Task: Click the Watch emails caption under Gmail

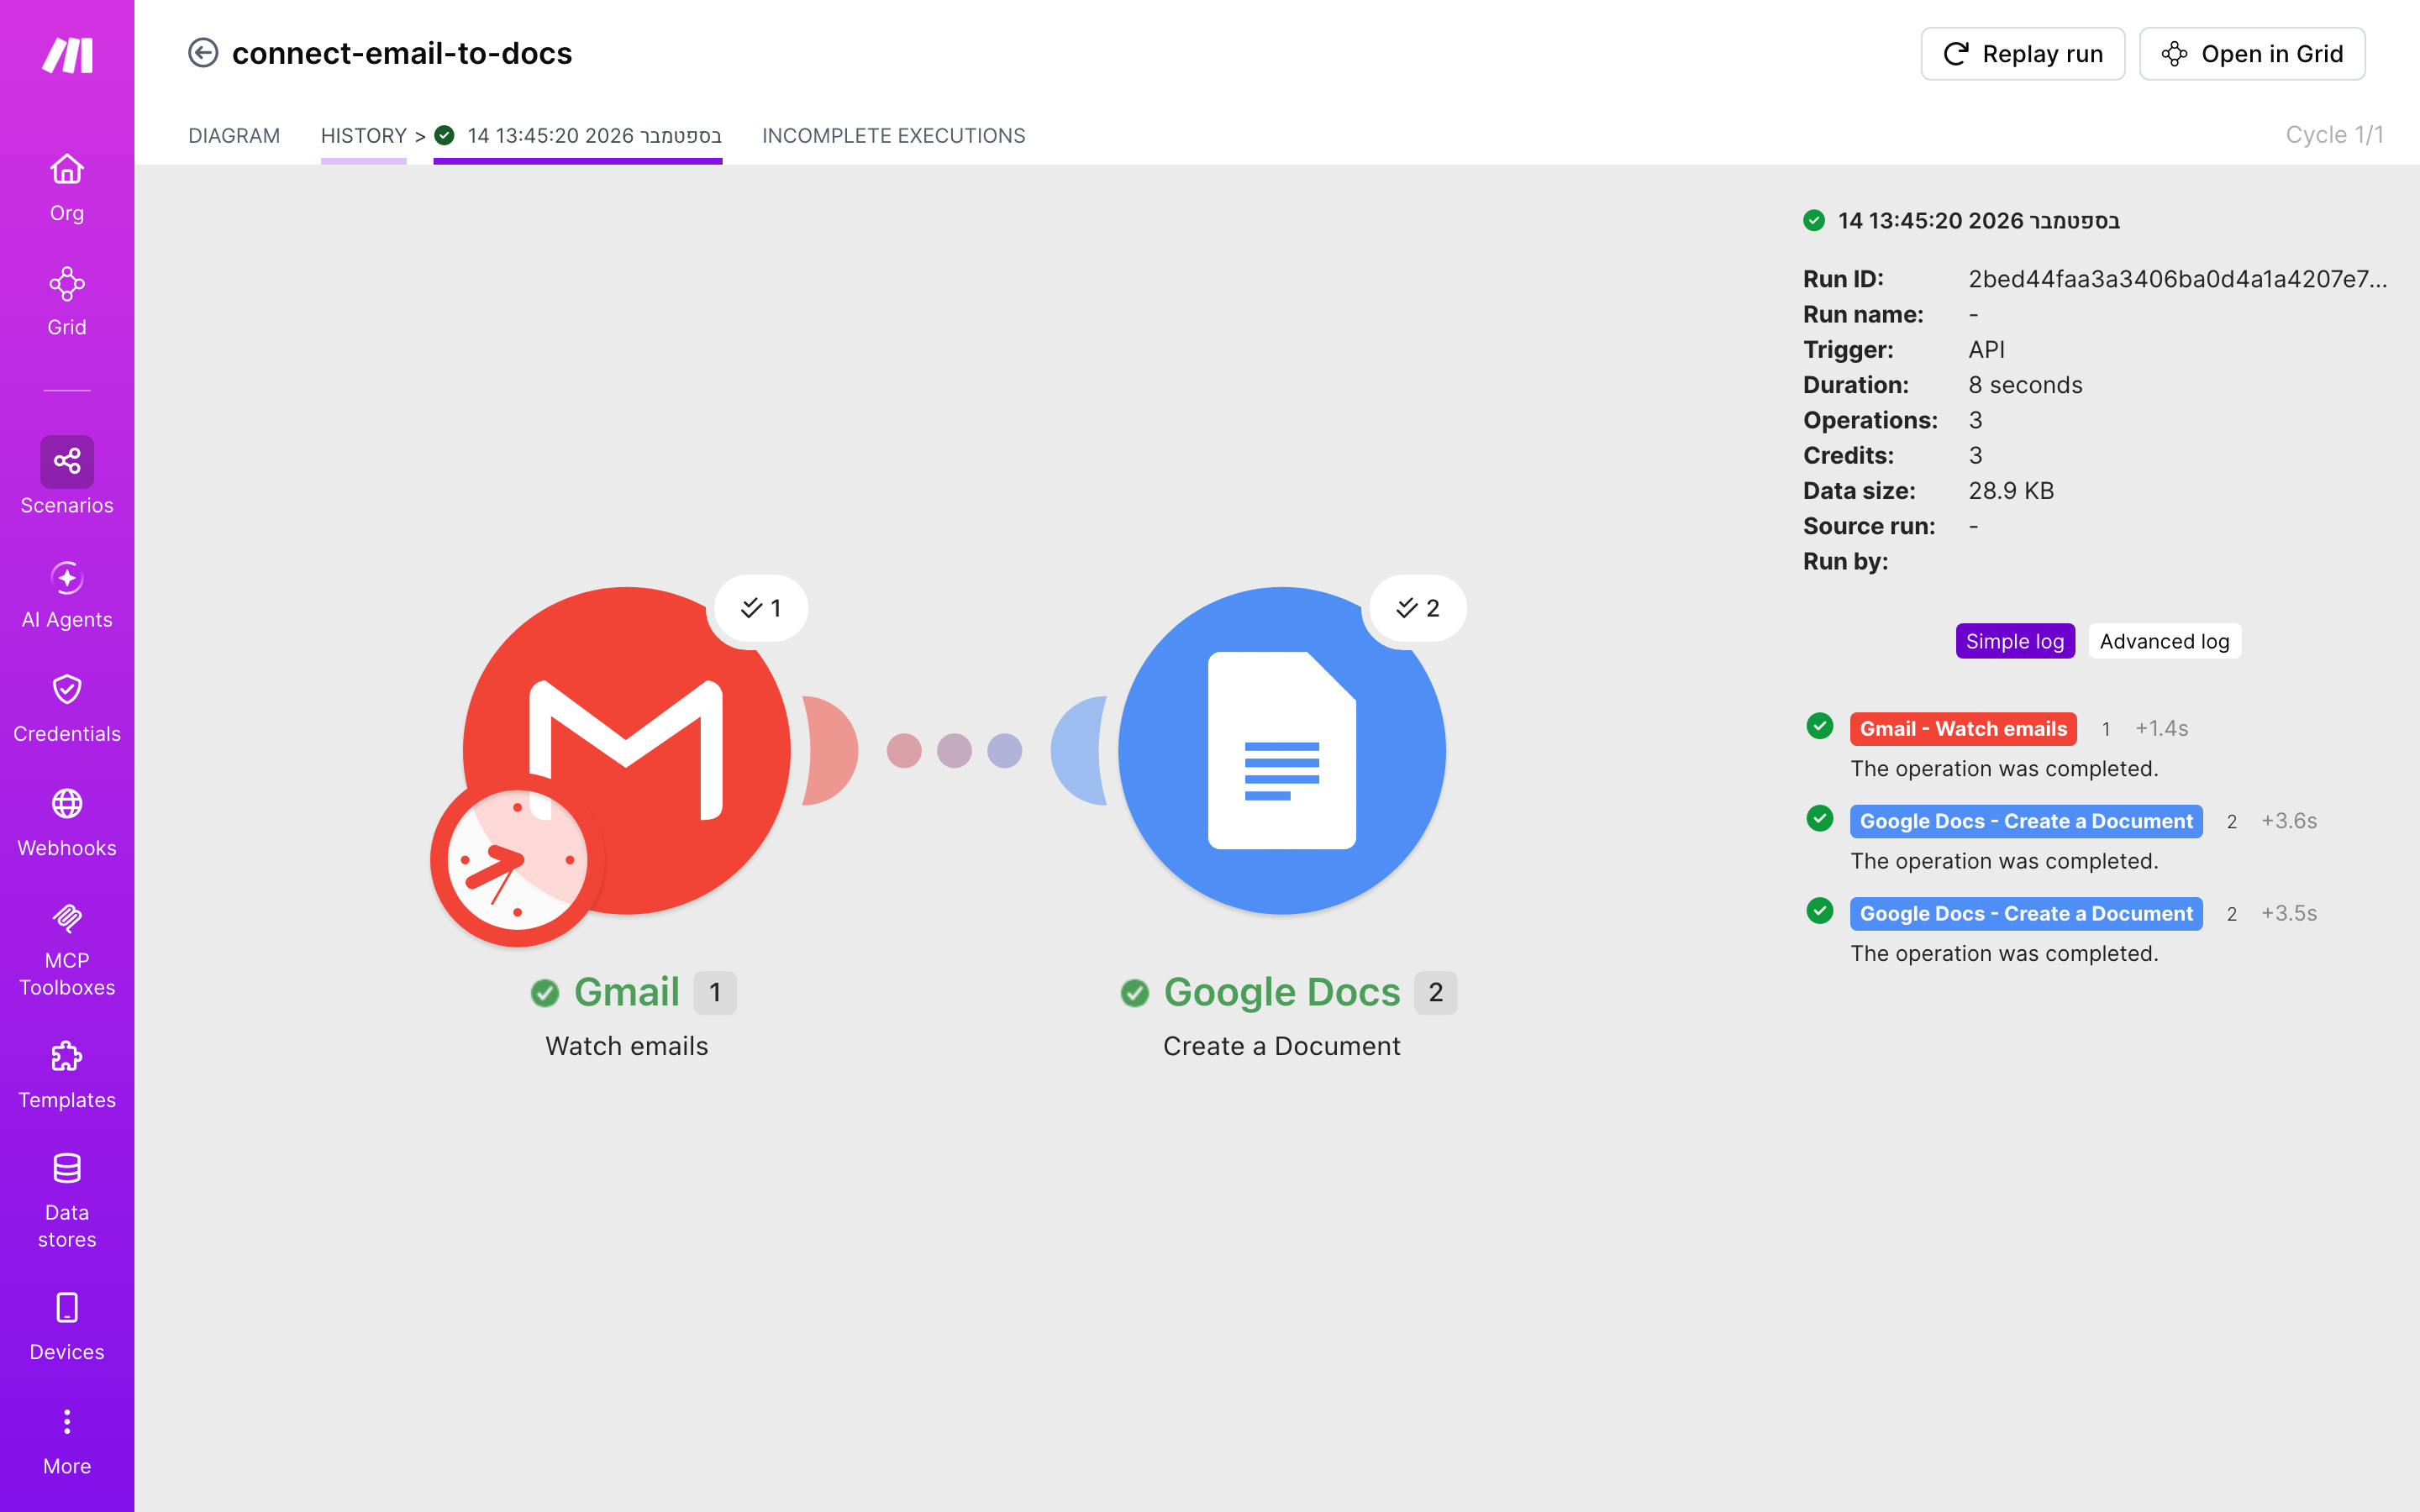Action: tap(627, 1046)
